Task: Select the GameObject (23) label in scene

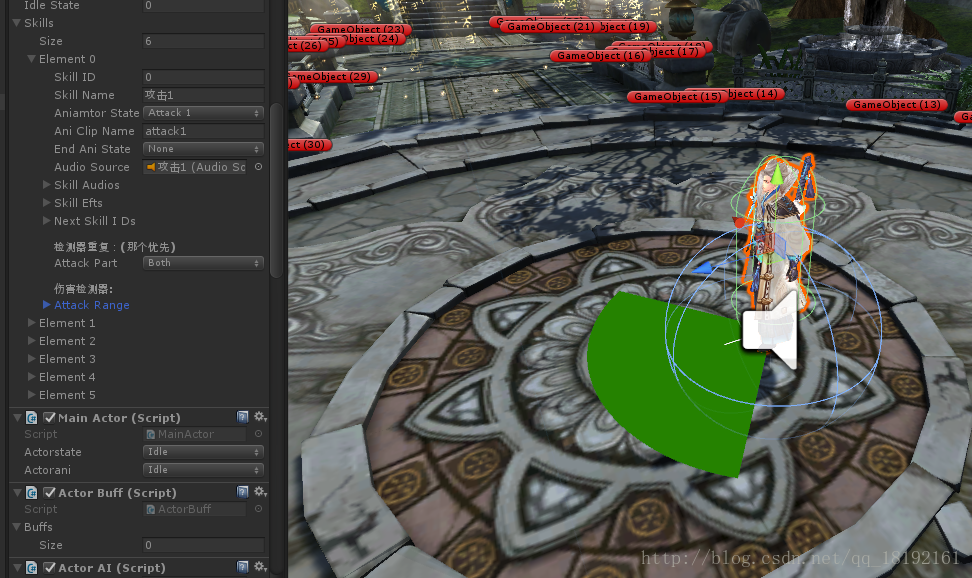Action: coord(361,29)
